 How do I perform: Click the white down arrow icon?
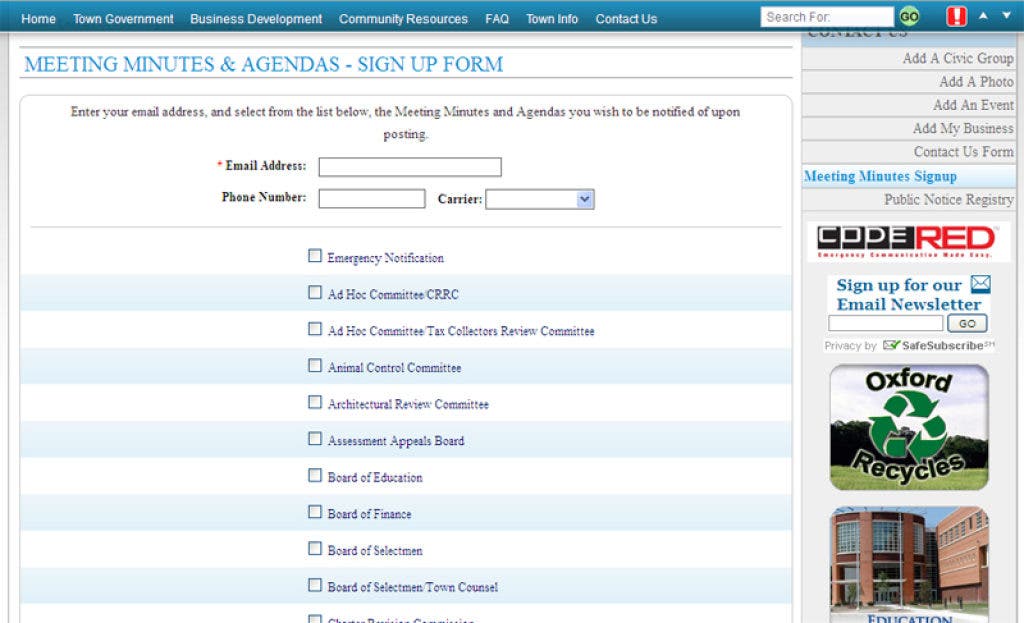tap(1006, 16)
